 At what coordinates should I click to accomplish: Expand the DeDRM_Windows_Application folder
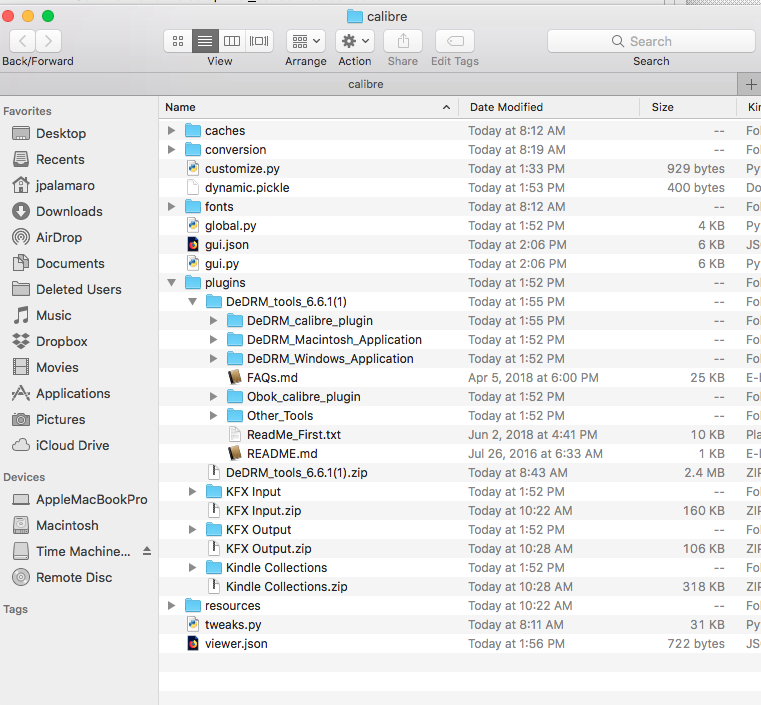click(x=213, y=359)
